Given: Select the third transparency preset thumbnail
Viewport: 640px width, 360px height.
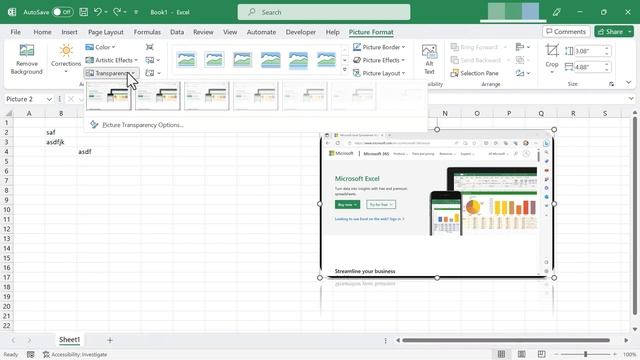Looking at the screenshot, I should (207, 96).
